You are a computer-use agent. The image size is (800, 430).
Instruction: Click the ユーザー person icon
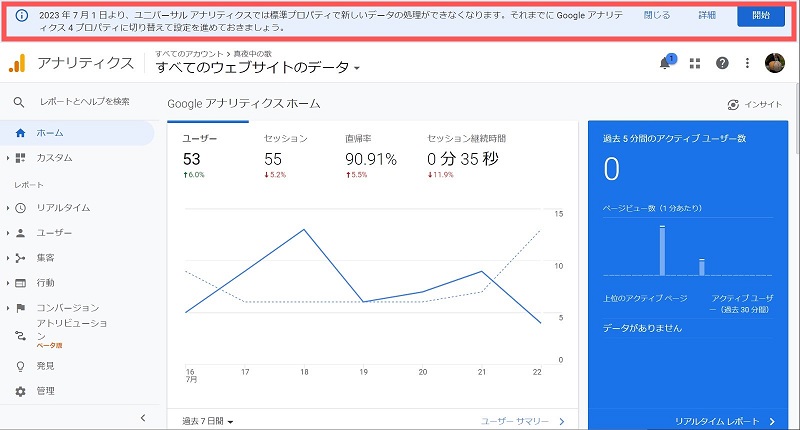[x=20, y=233]
